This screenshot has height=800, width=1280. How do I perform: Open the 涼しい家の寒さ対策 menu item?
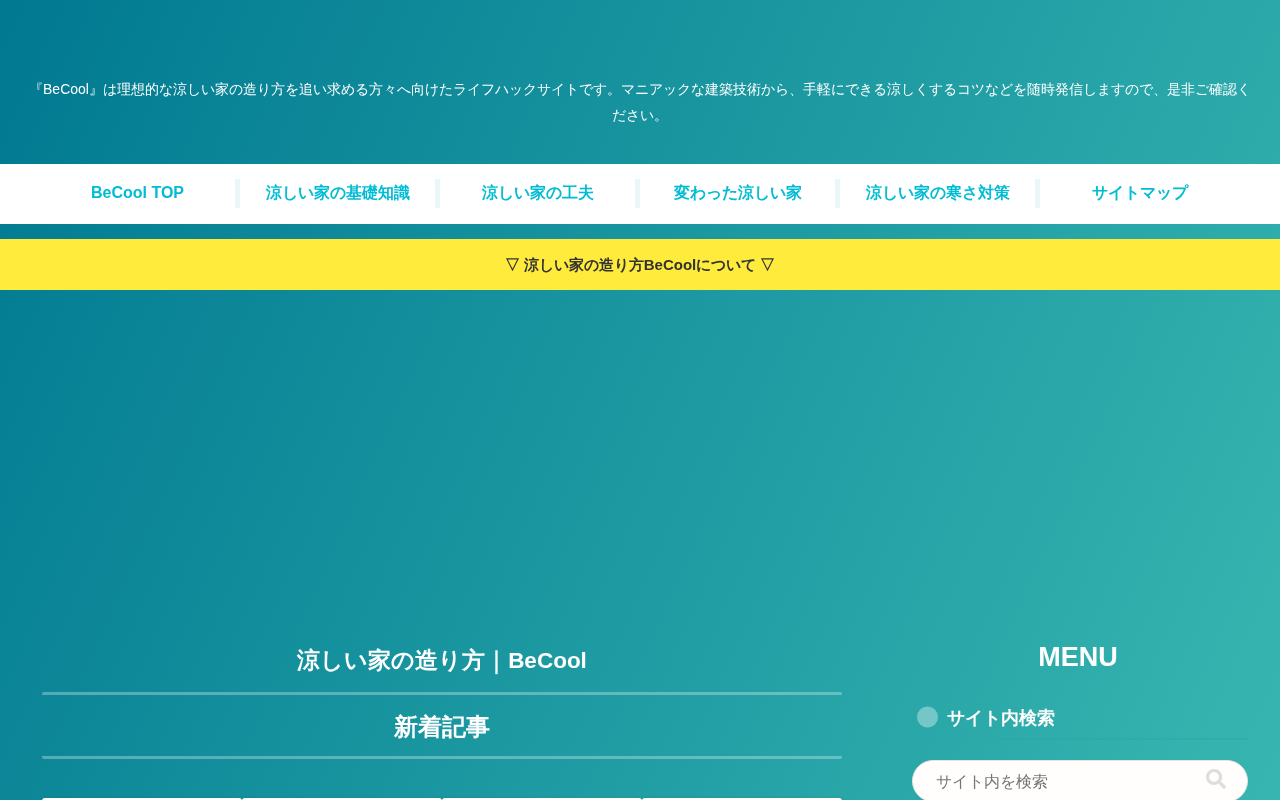(x=938, y=193)
